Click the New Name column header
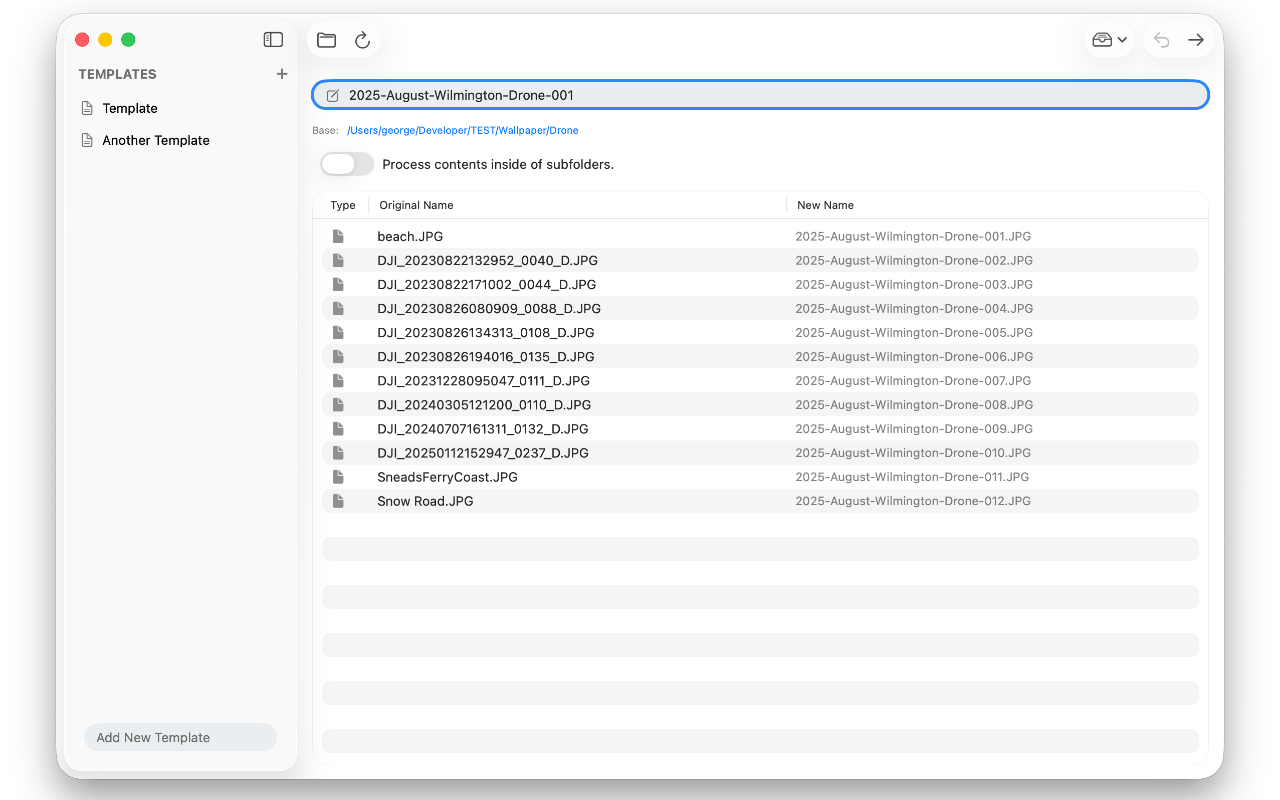This screenshot has height=800, width=1280. click(825, 205)
